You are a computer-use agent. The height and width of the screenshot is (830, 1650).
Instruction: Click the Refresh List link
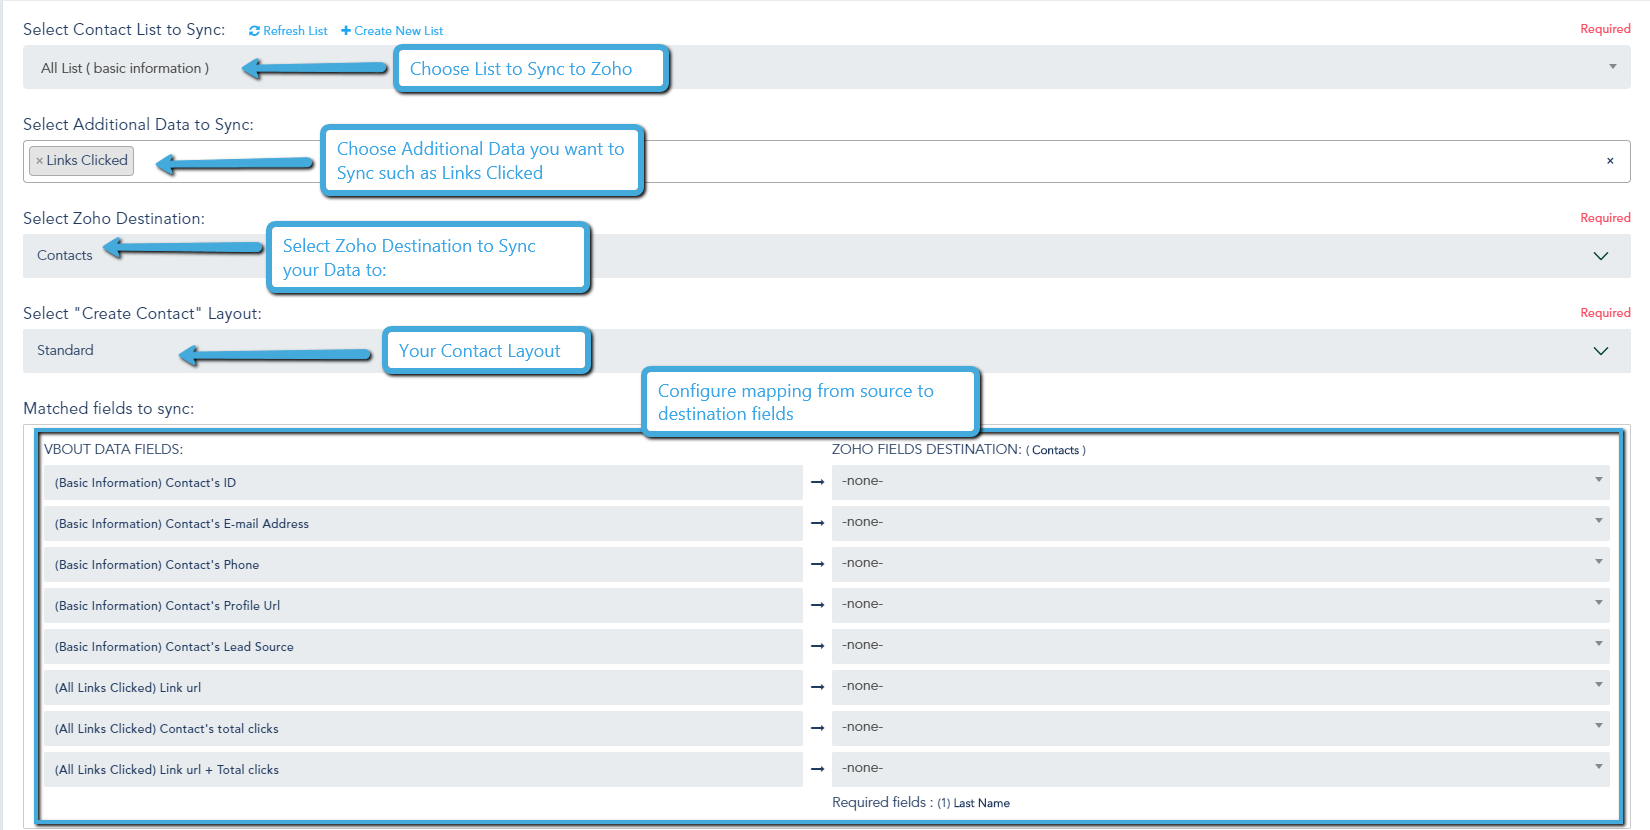(288, 31)
